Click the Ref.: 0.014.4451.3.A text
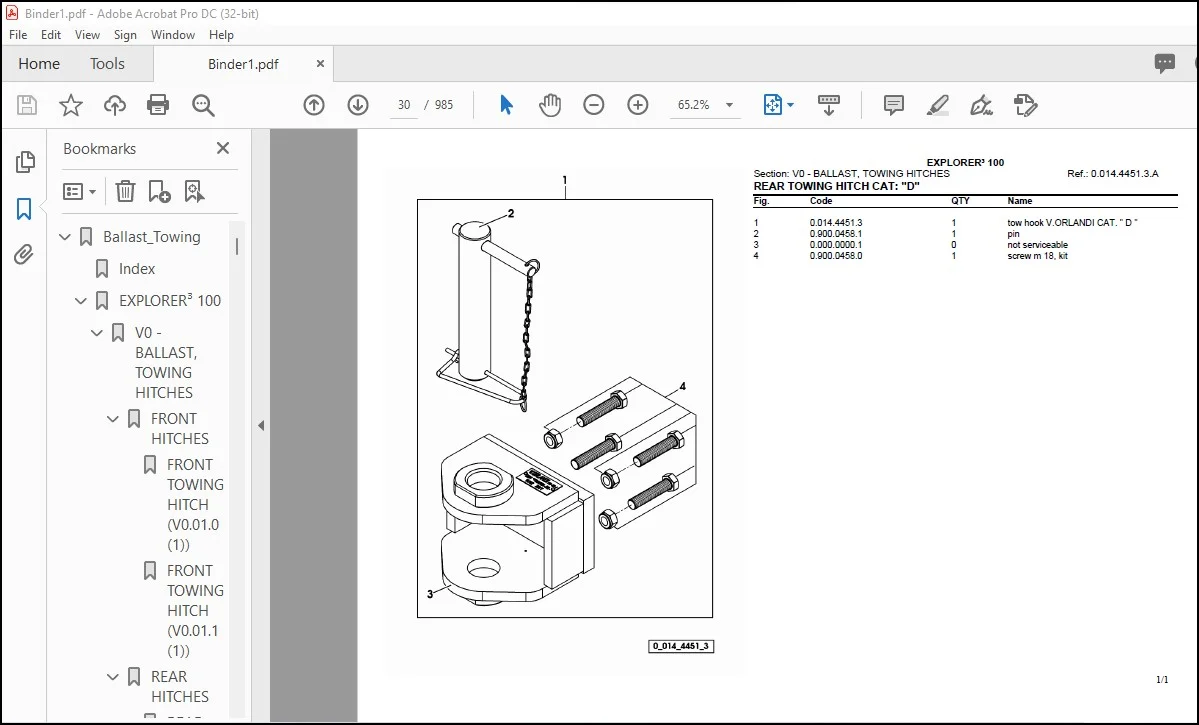The width and height of the screenshot is (1199, 725). (x=1113, y=174)
